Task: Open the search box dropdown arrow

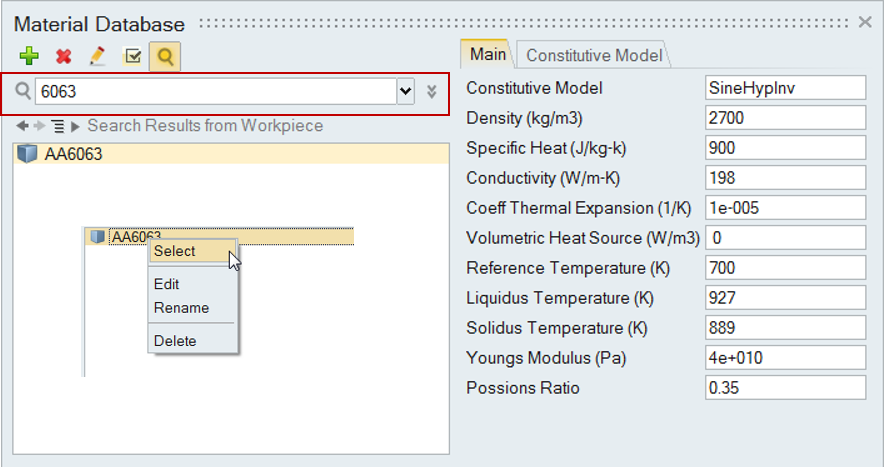Action: (405, 92)
